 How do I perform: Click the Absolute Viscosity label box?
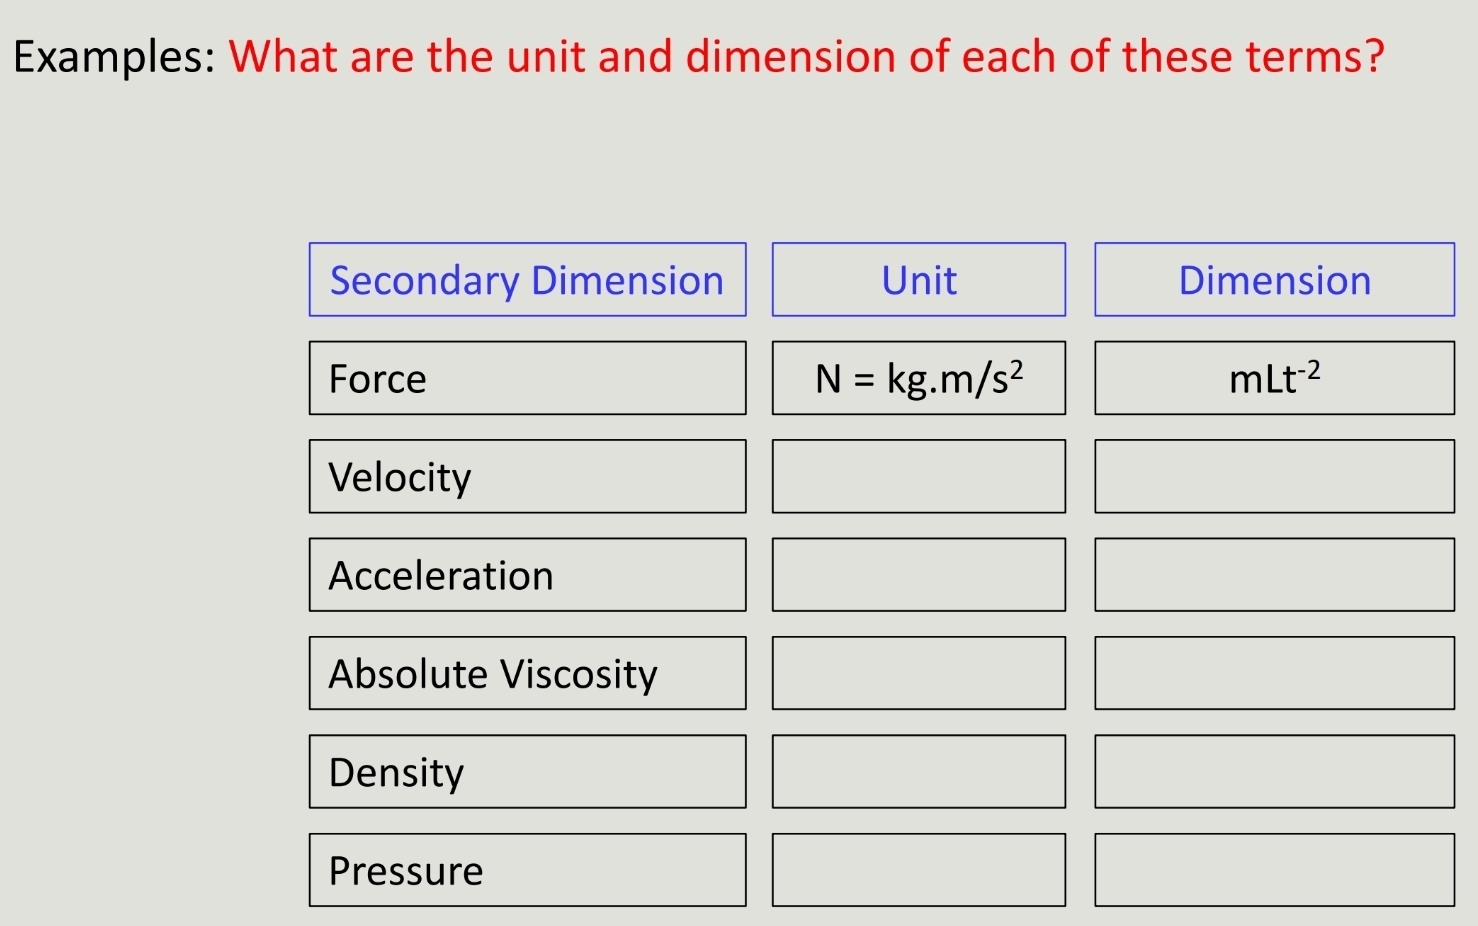click(x=527, y=673)
